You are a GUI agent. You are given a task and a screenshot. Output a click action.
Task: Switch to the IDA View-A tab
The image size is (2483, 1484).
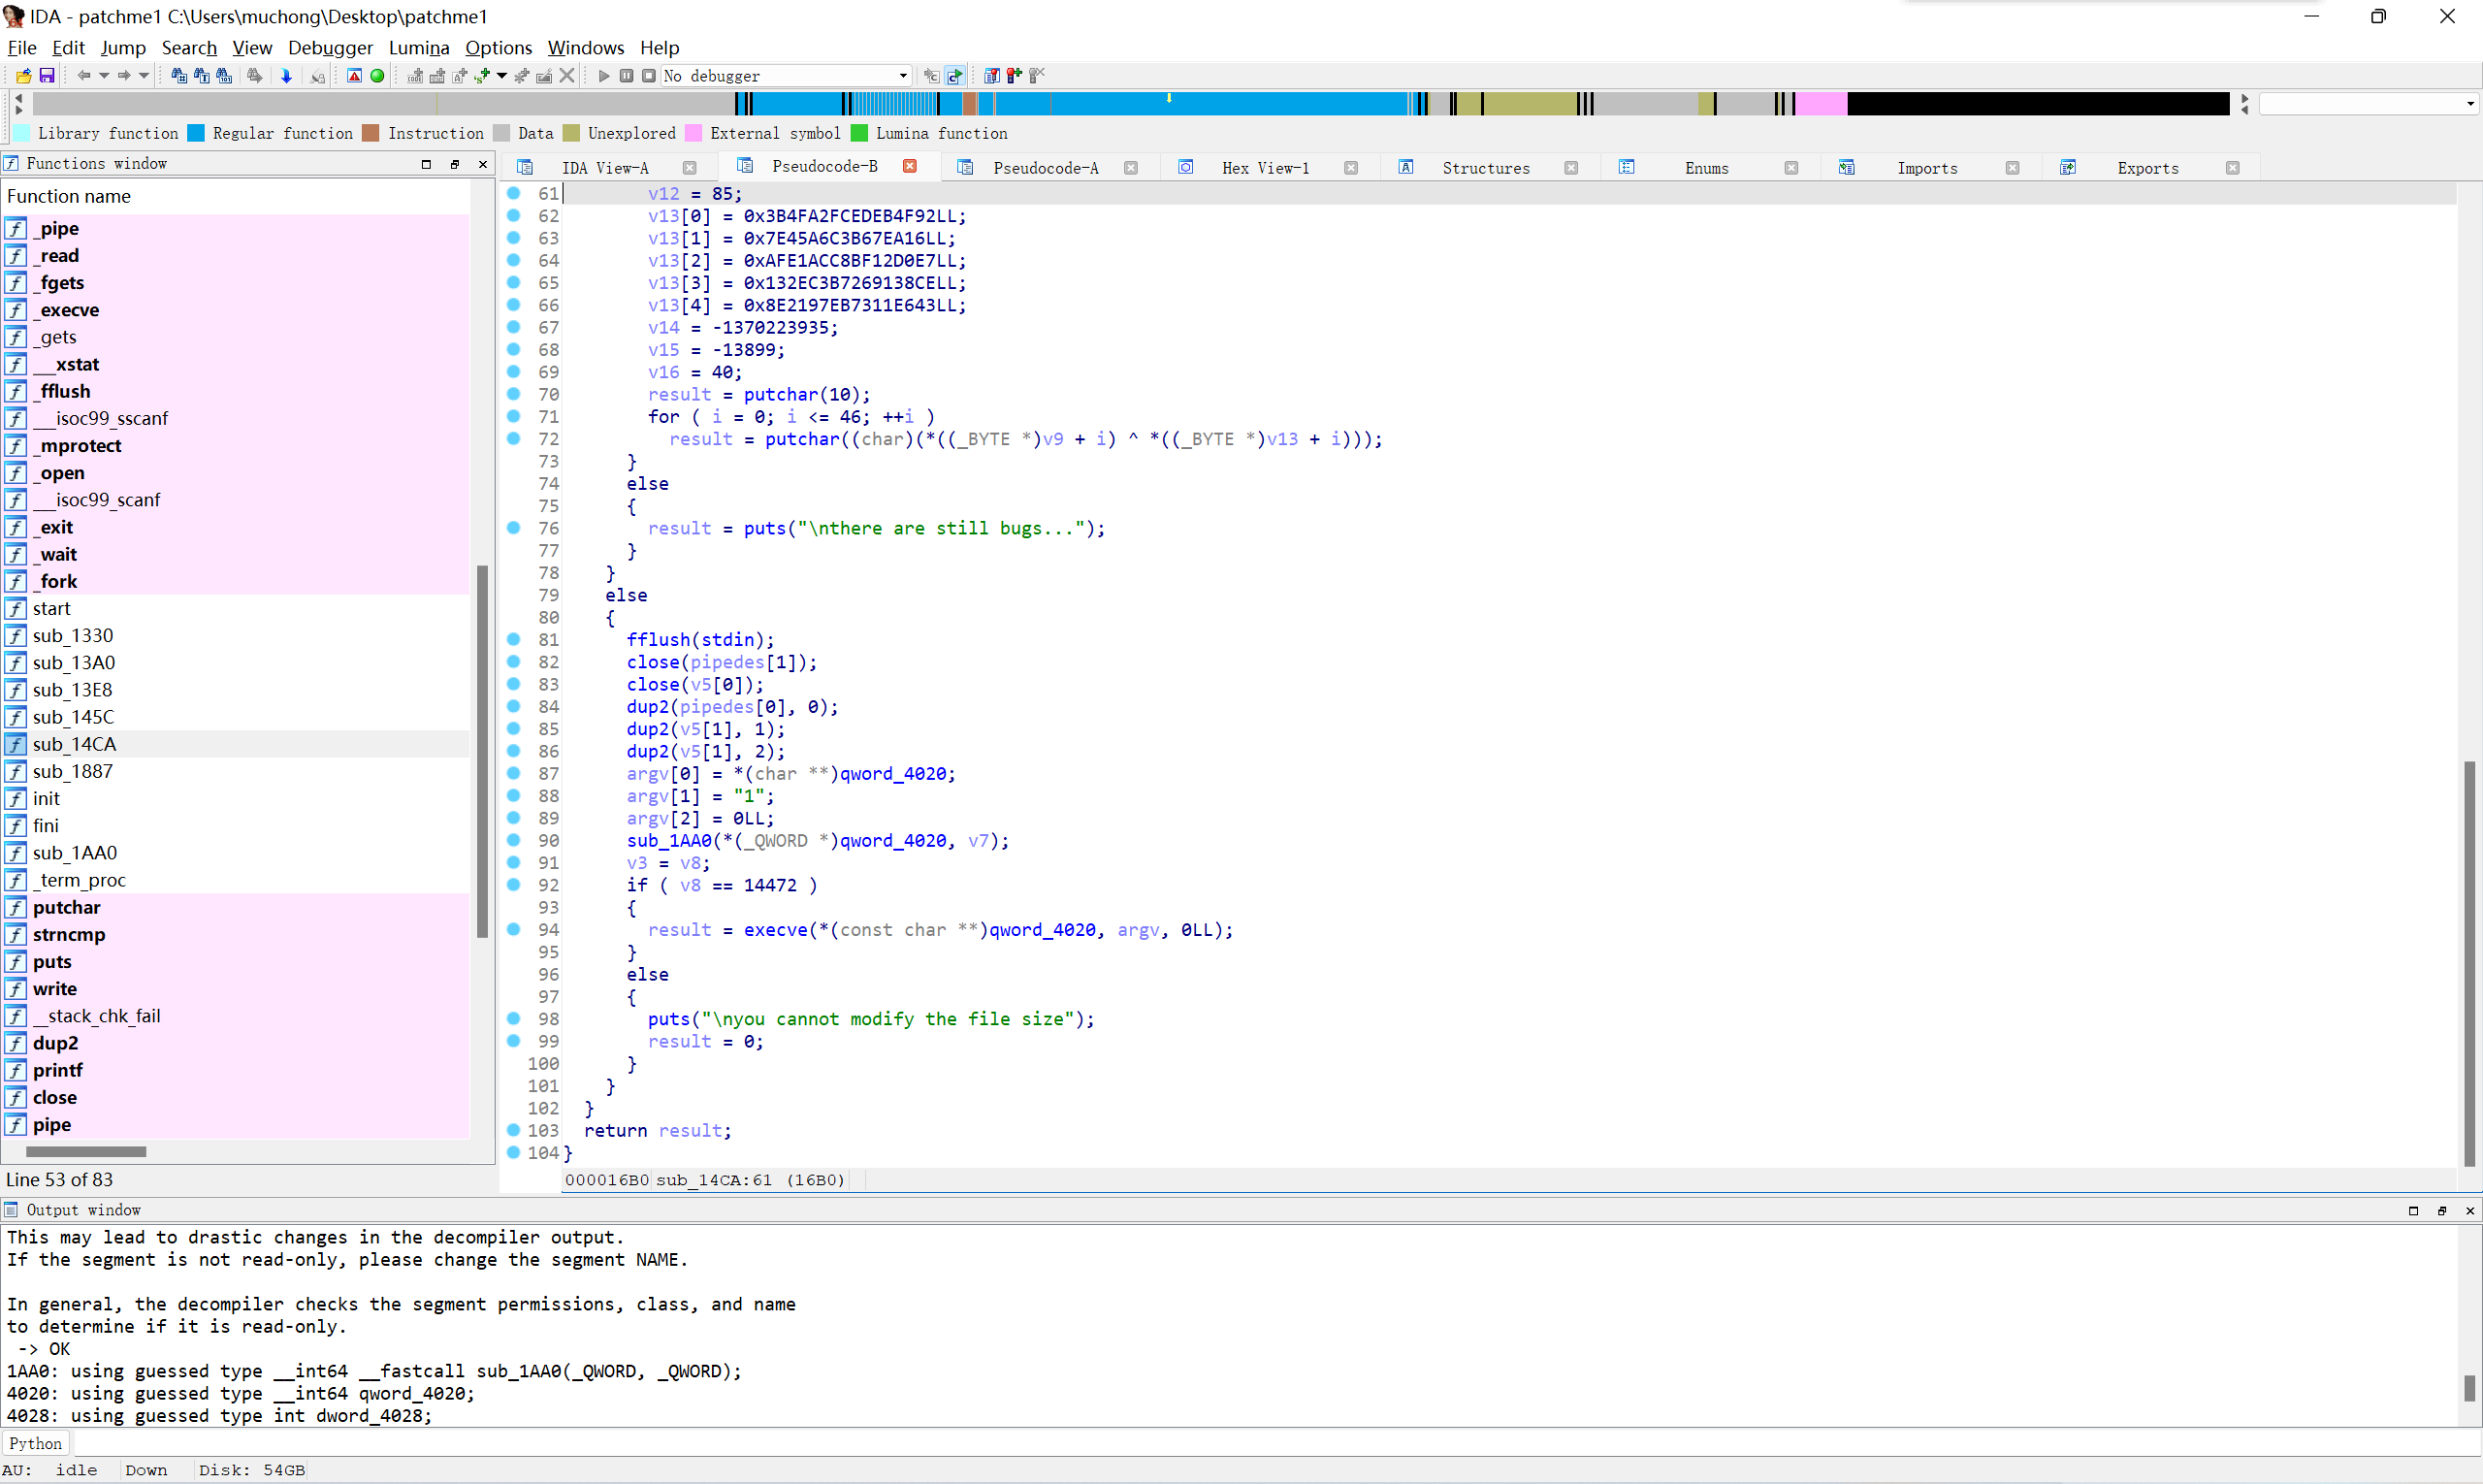click(605, 168)
